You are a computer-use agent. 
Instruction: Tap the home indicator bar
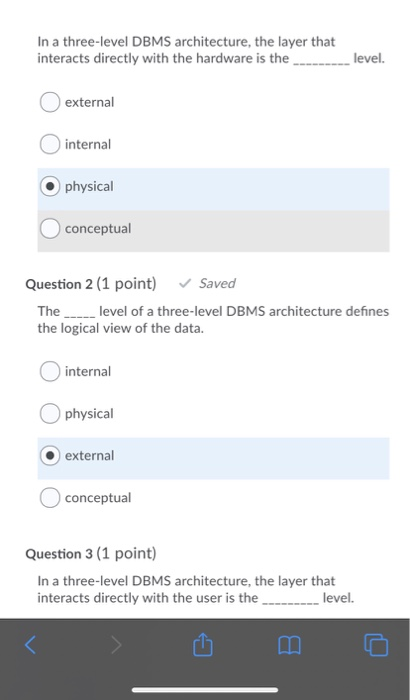pyautogui.click(x=205, y=690)
